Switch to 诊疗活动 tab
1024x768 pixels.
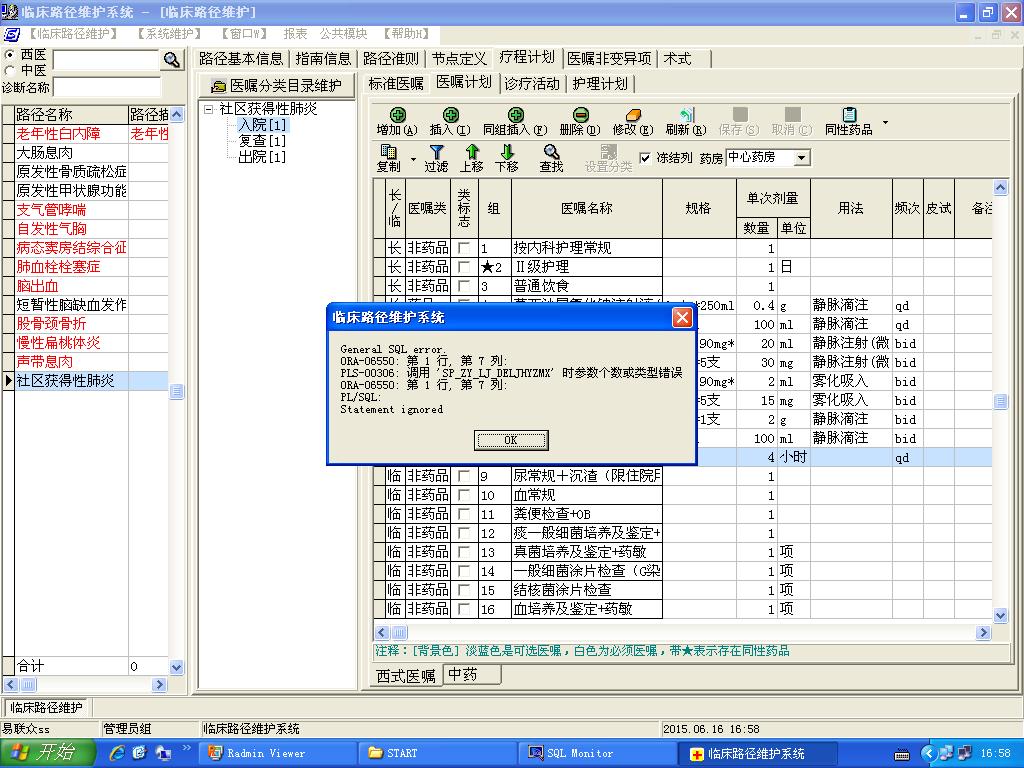point(532,84)
